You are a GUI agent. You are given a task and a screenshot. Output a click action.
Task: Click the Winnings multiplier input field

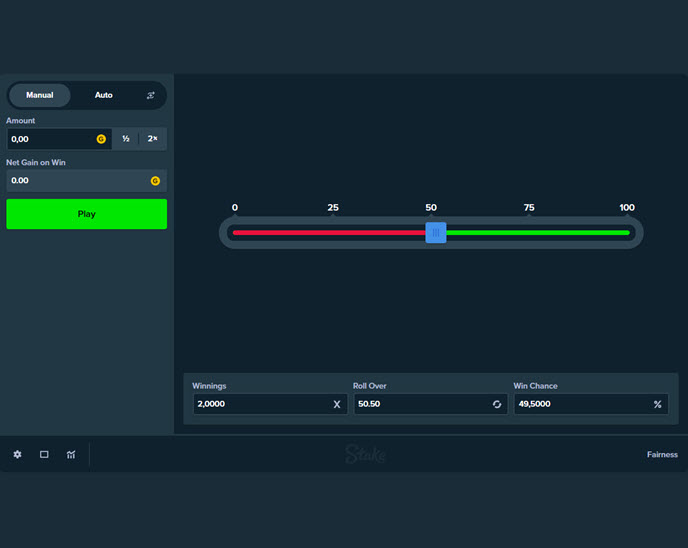[260, 404]
